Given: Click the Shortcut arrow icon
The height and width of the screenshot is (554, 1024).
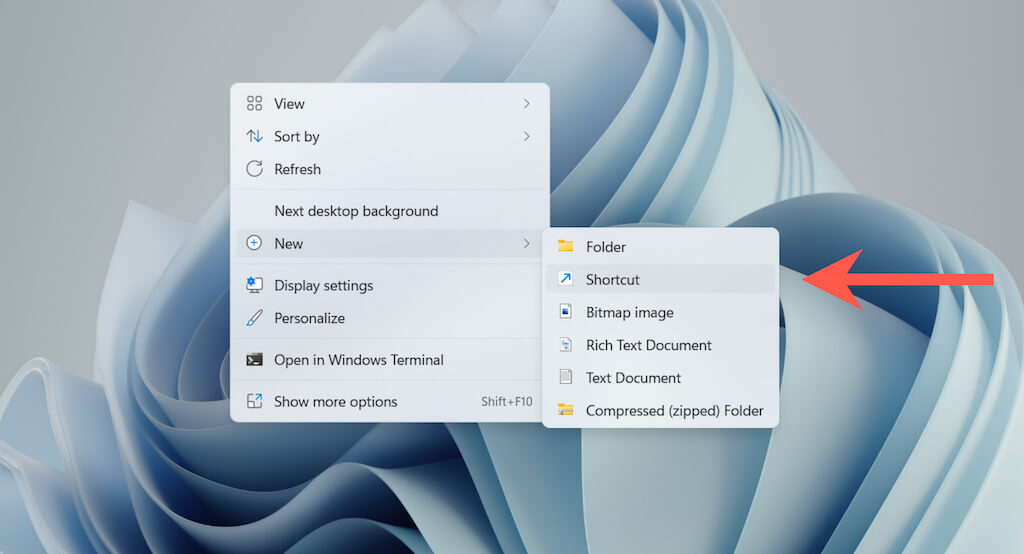Looking at the screenshot, I should tap(566, 279).
